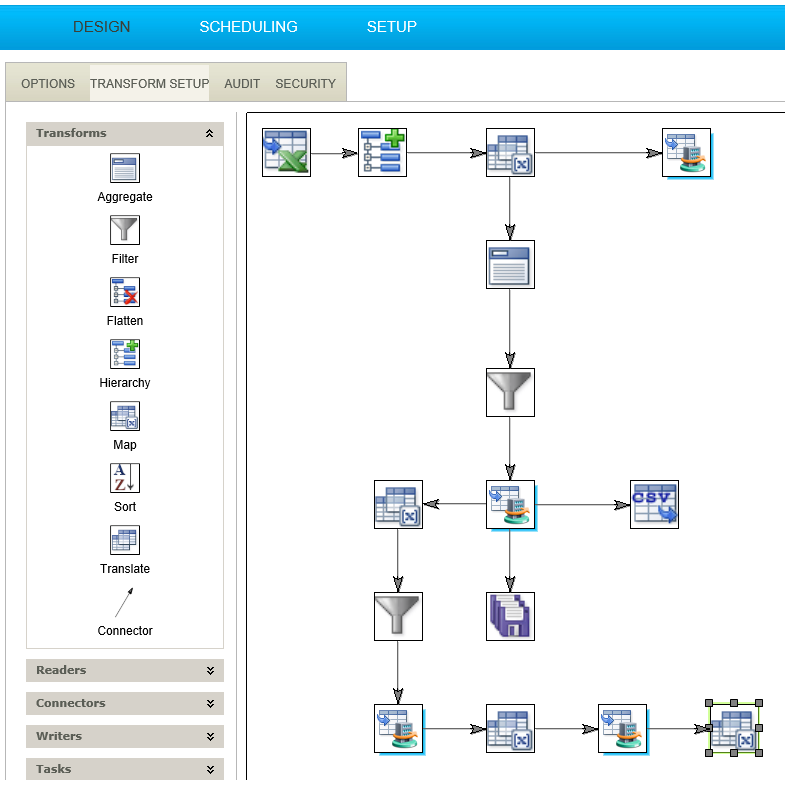Click the Map transform icon in palette

pyautogui.click(x=125, y=416)
